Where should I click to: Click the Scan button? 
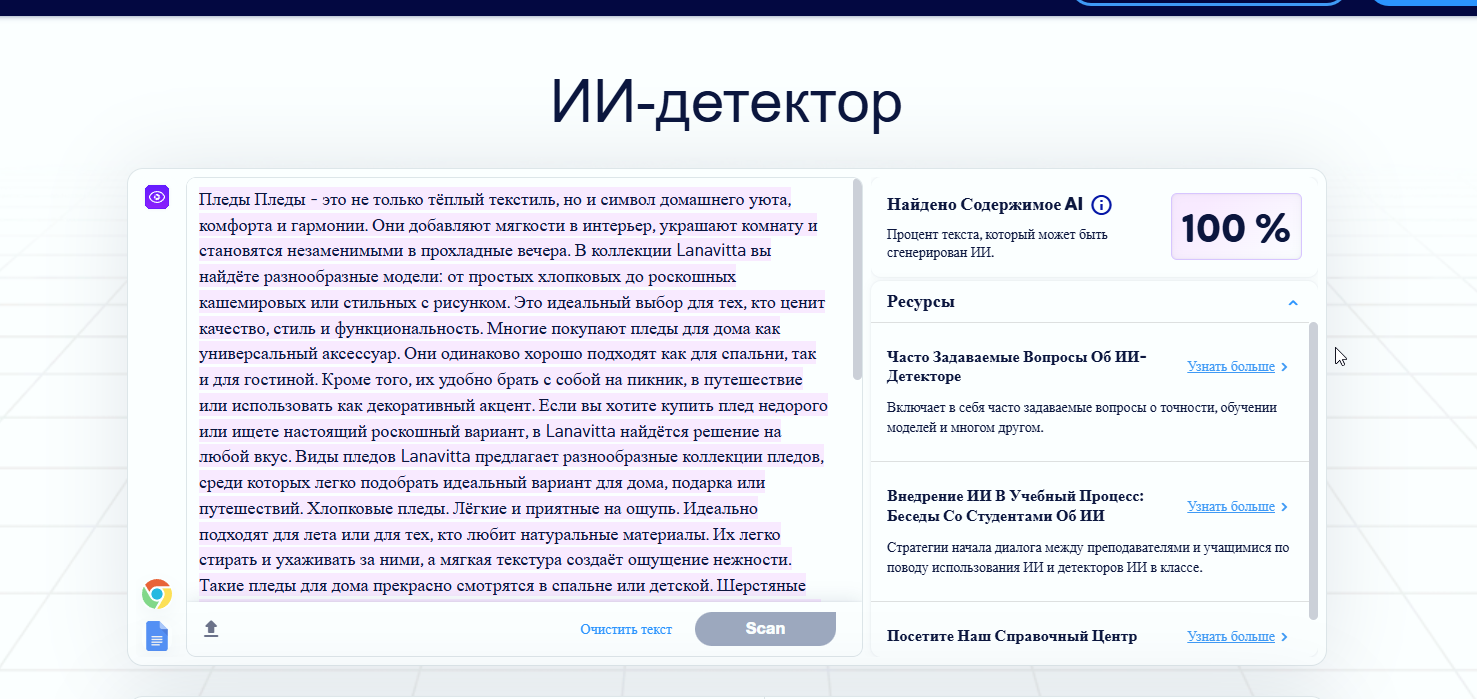pos(765,629)
